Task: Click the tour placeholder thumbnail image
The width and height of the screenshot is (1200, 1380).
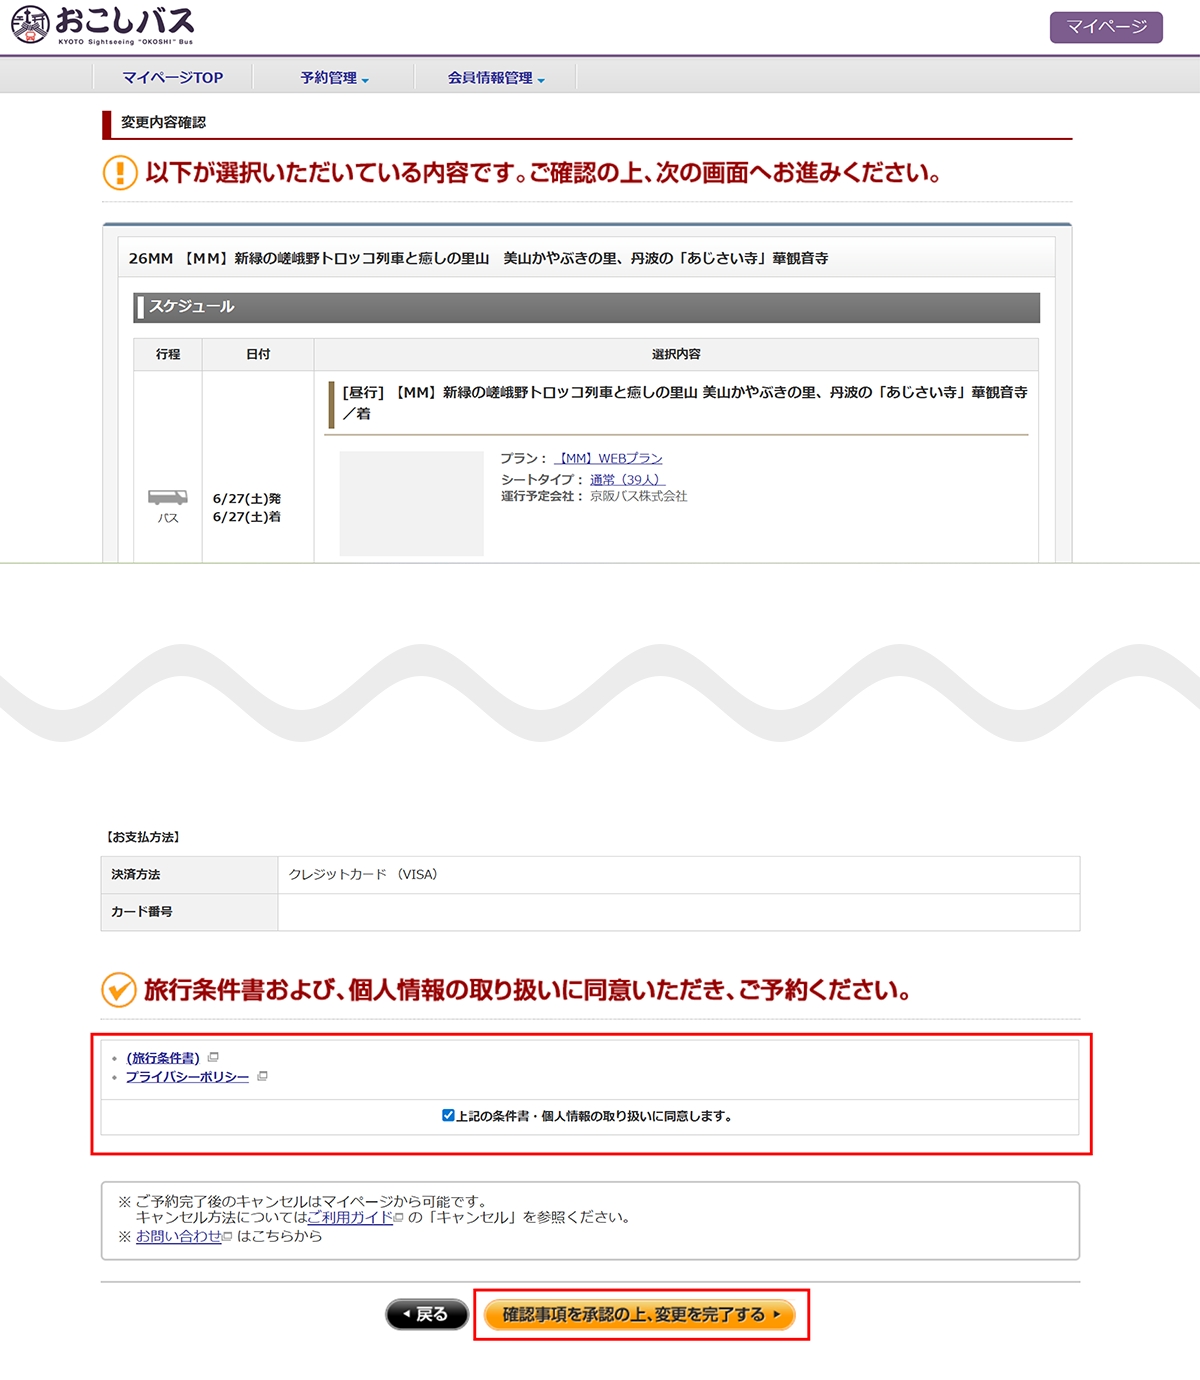Action: (411, 503)
